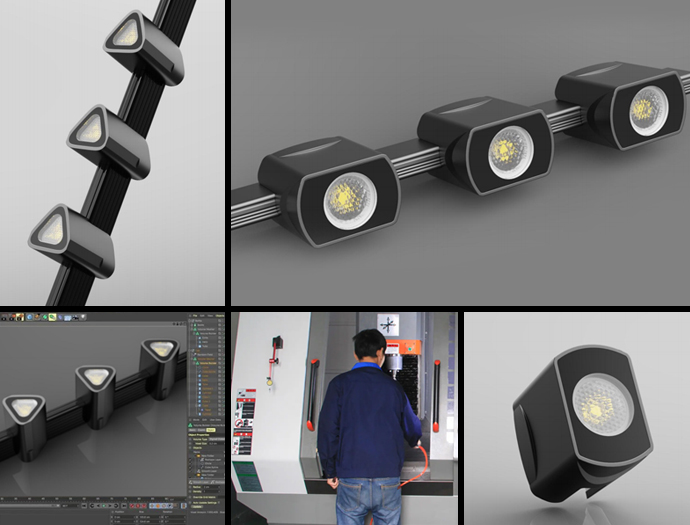The image size is (690, 525).
Task: Click the light object icon in toolbar
Action: (83, 317)
